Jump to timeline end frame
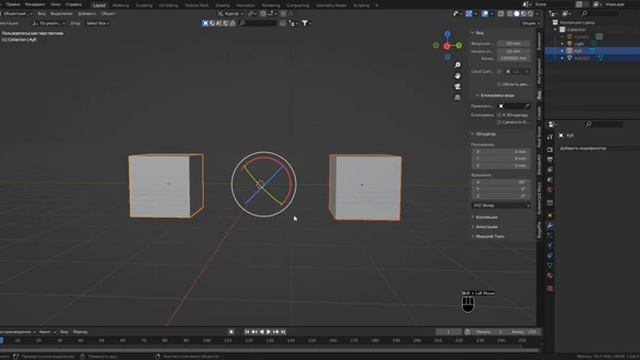This screenshot has width=640, height=360. point(283,332)
